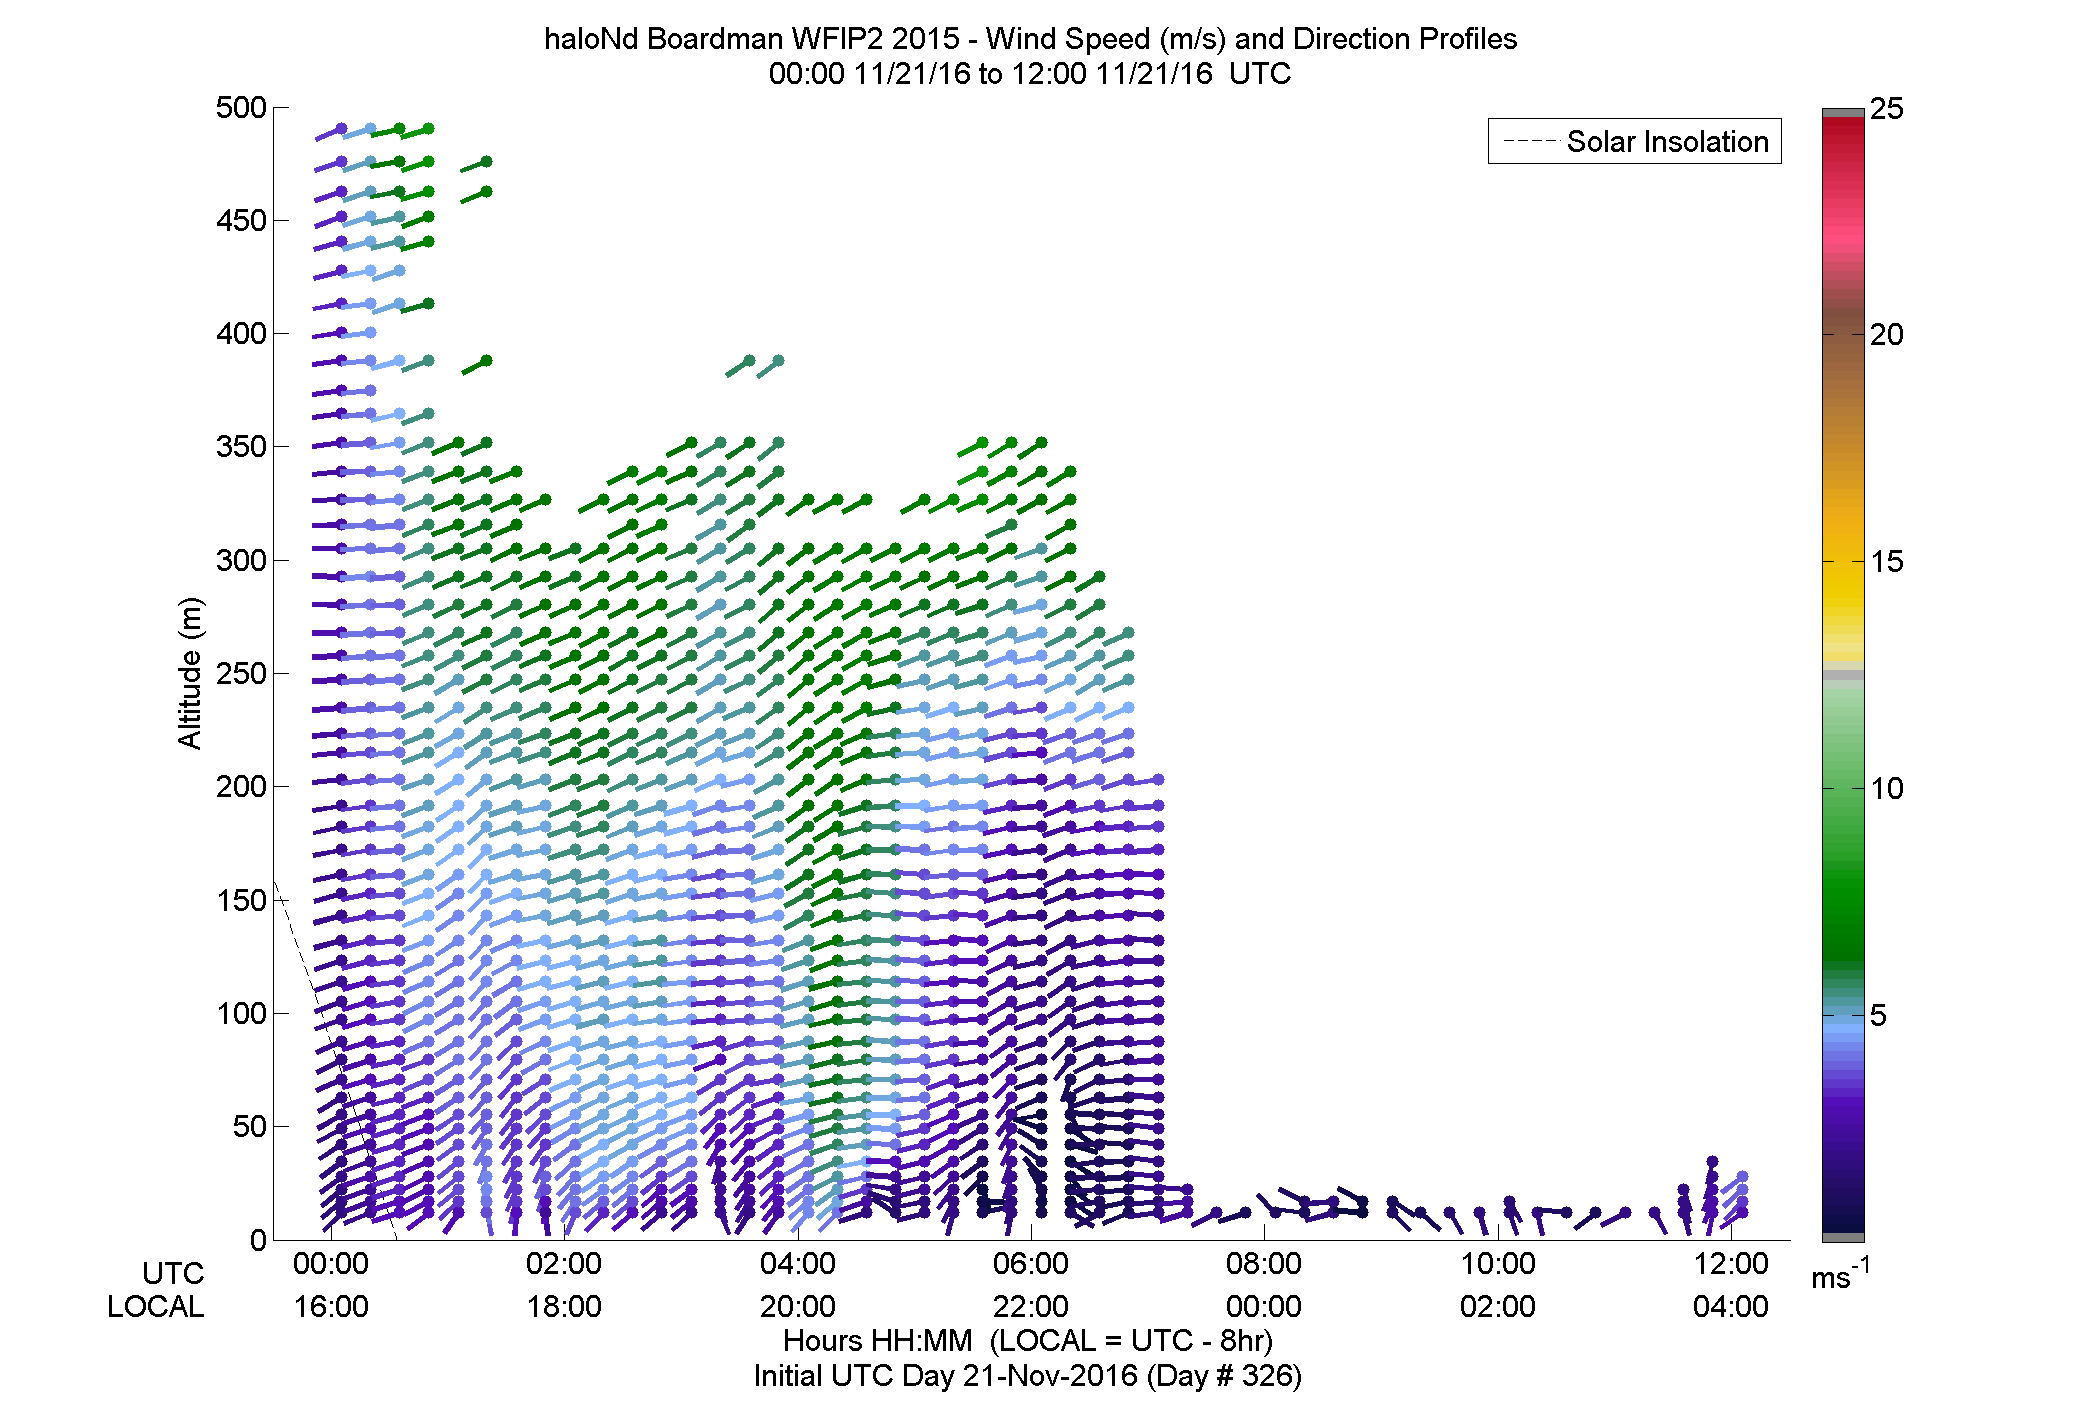Click the UTC 00:00 time tick label
Viewport: 2098px width, 1425px height.
click(x=331, y=1264)
